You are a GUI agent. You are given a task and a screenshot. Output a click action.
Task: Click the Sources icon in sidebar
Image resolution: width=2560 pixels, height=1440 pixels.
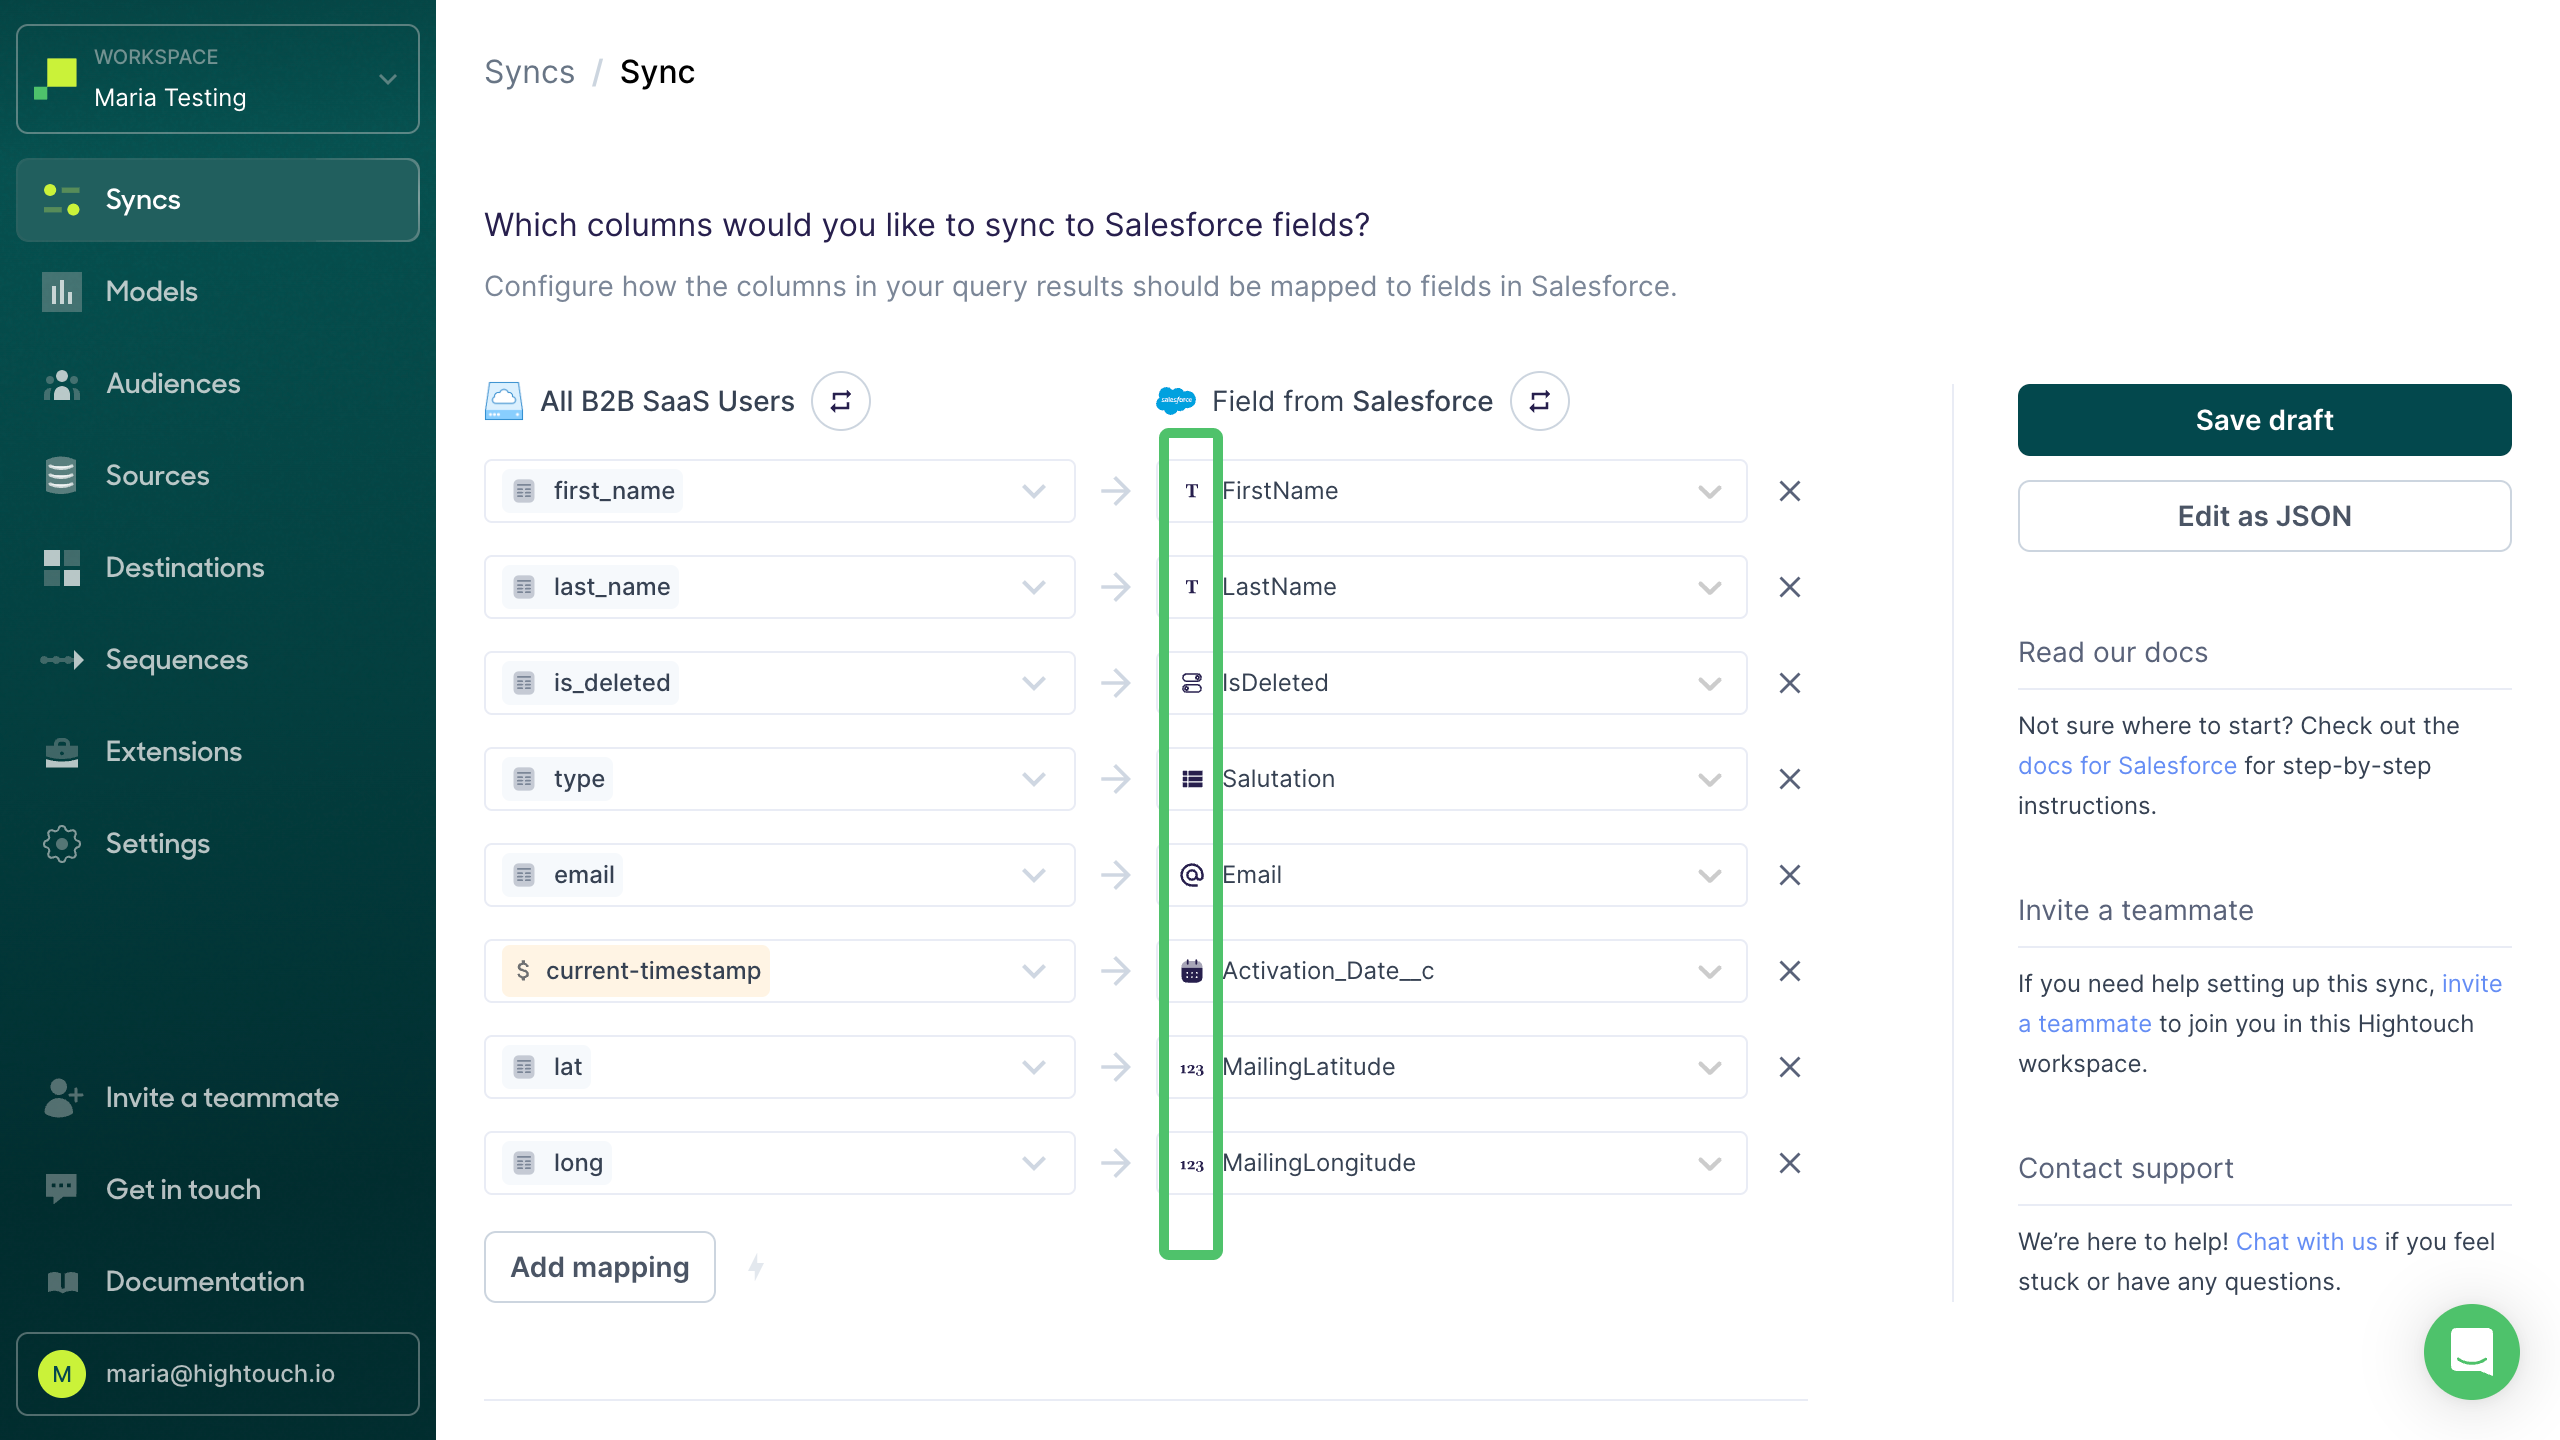tap(62, 475)
